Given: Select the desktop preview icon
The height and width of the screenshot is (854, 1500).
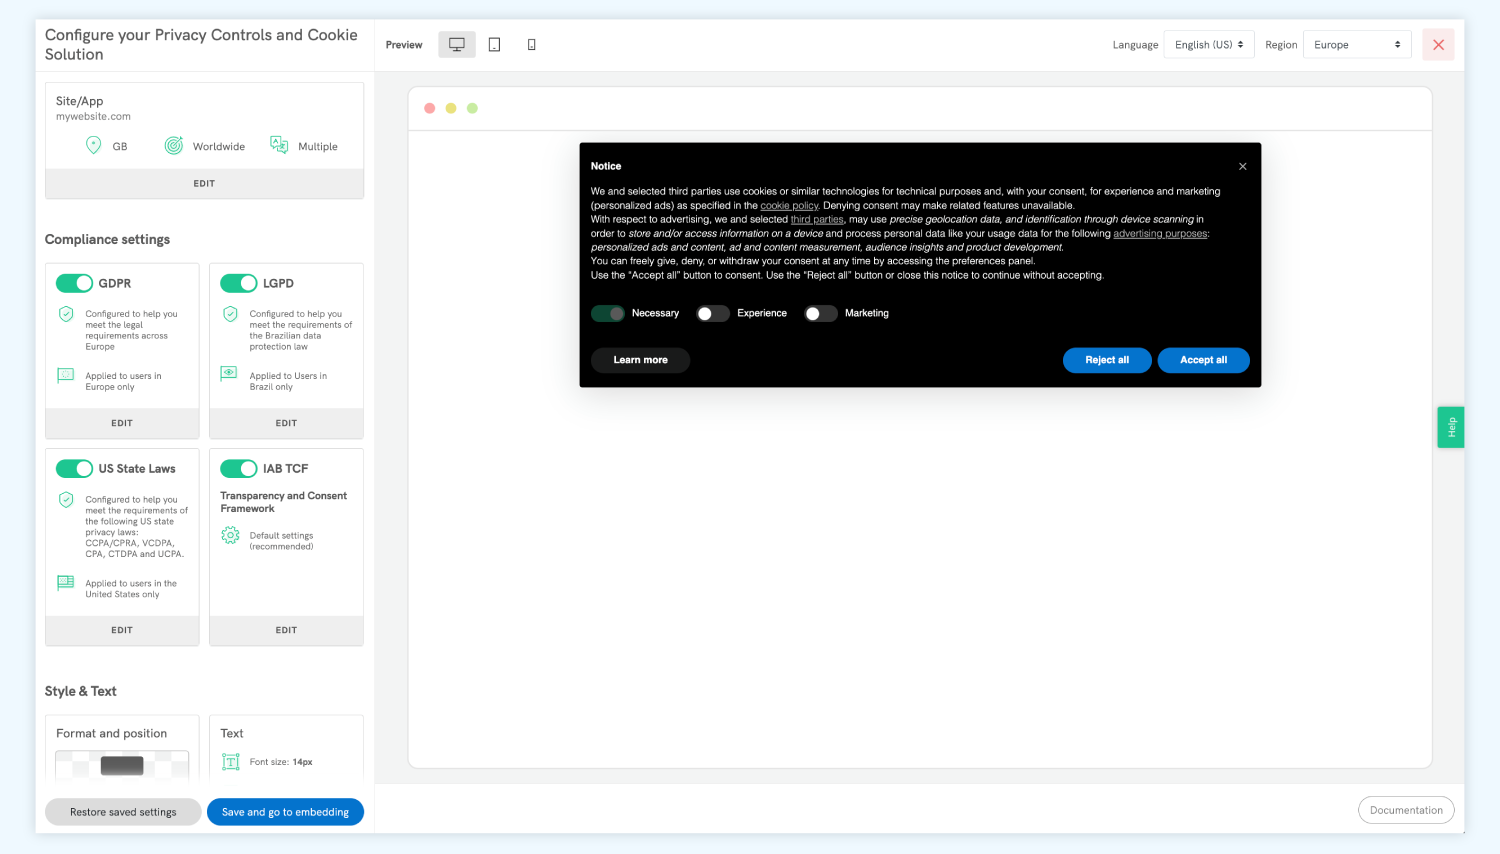Looking at the screenshot, I should tap(457, 44).
